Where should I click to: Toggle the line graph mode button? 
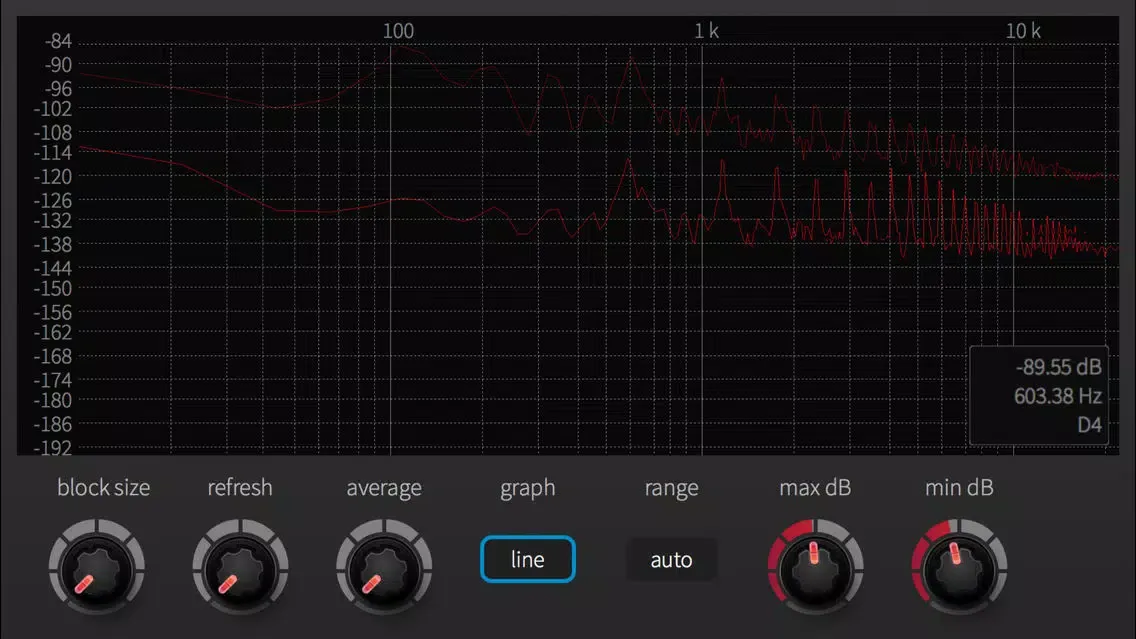(527, 559)
